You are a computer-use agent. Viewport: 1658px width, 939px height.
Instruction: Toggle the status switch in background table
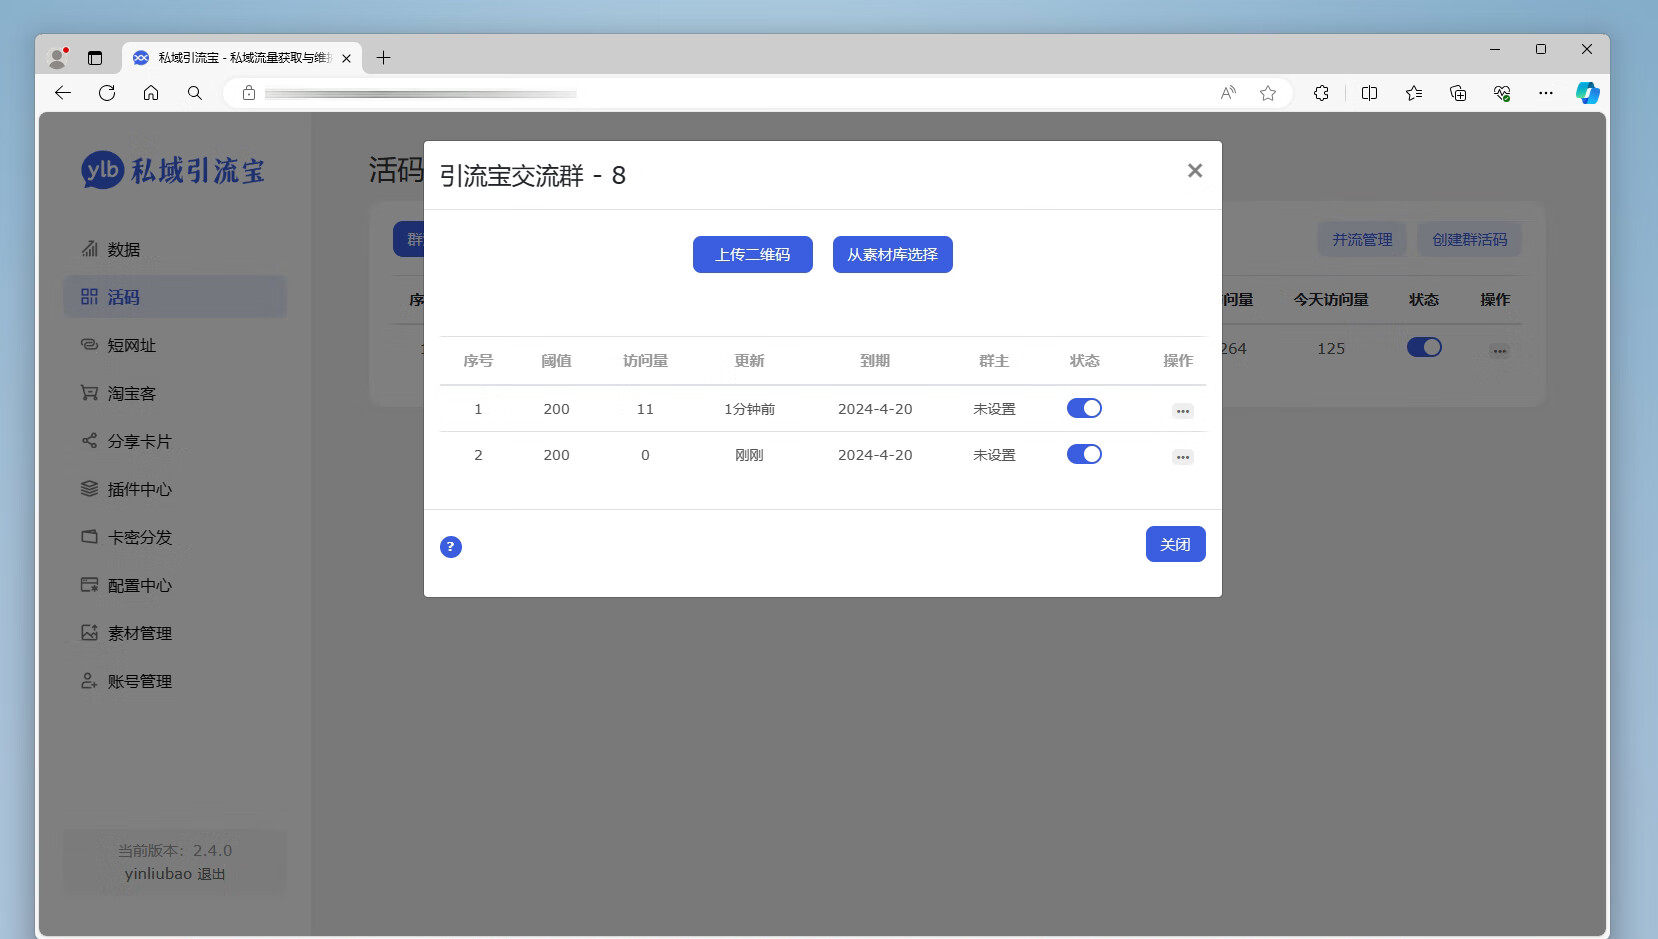(x=1423, y=347)
